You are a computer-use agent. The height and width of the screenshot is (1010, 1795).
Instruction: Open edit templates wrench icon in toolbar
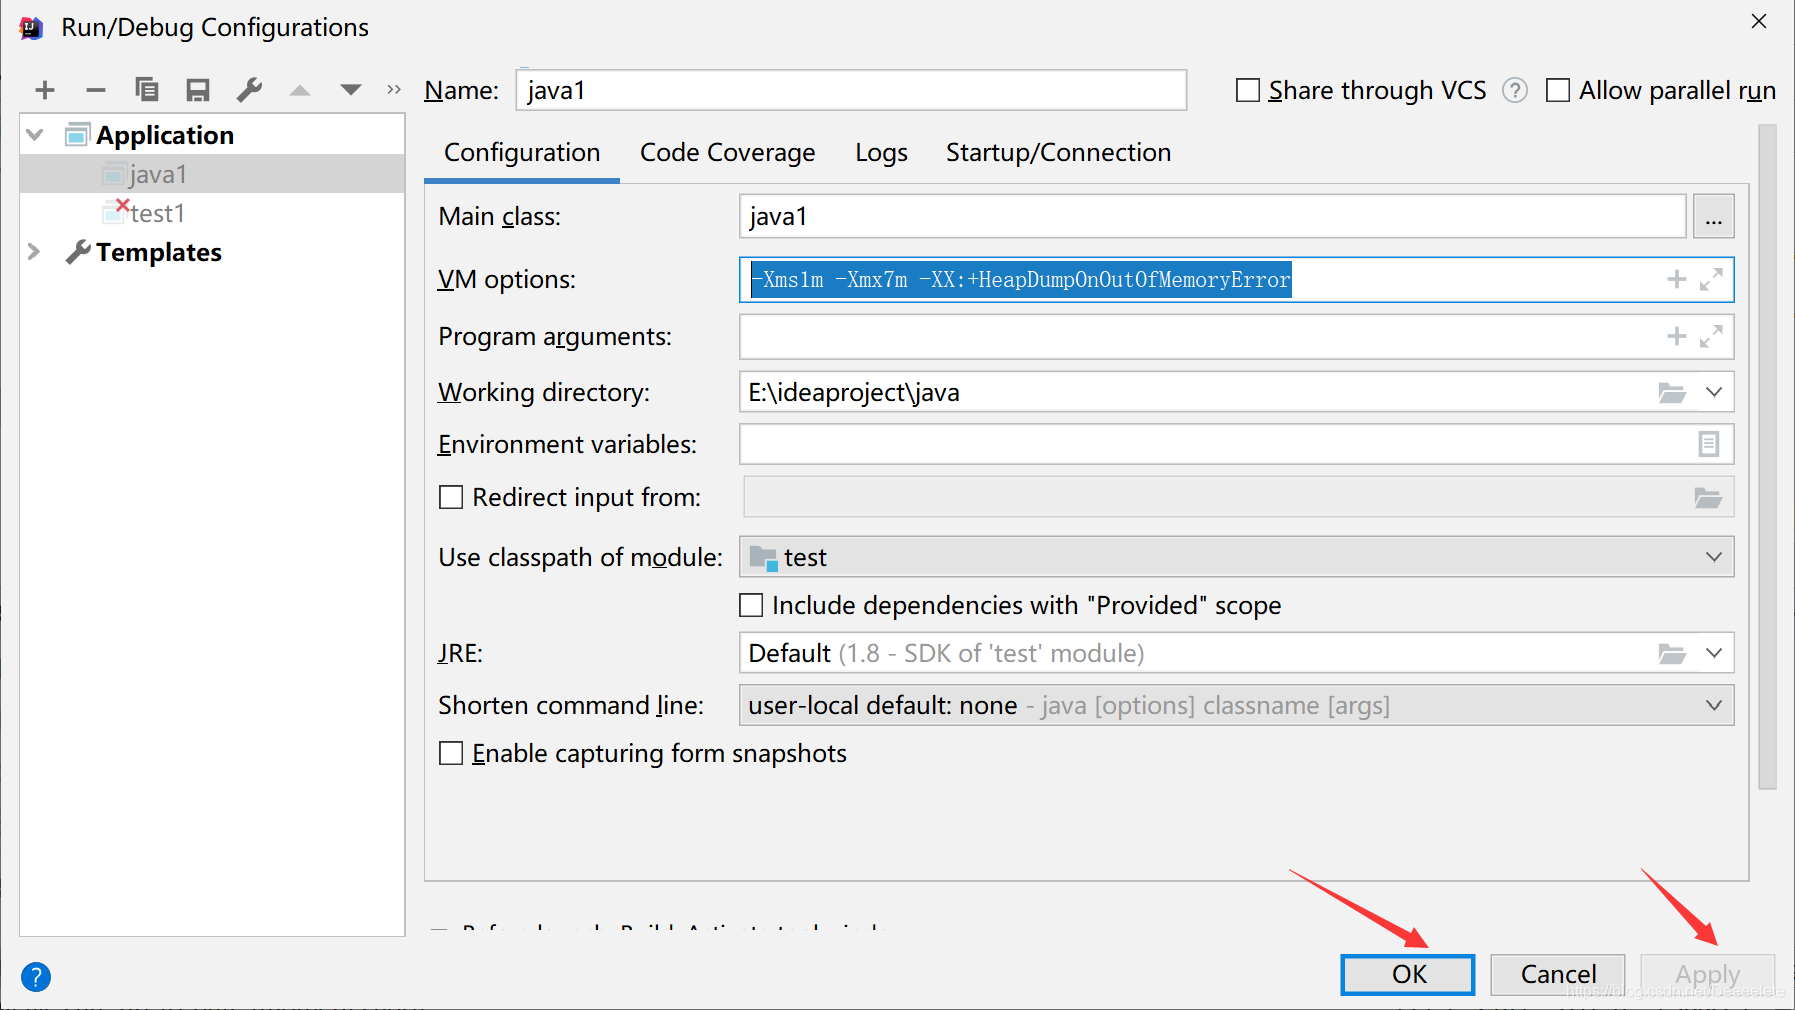click(249, 90)
